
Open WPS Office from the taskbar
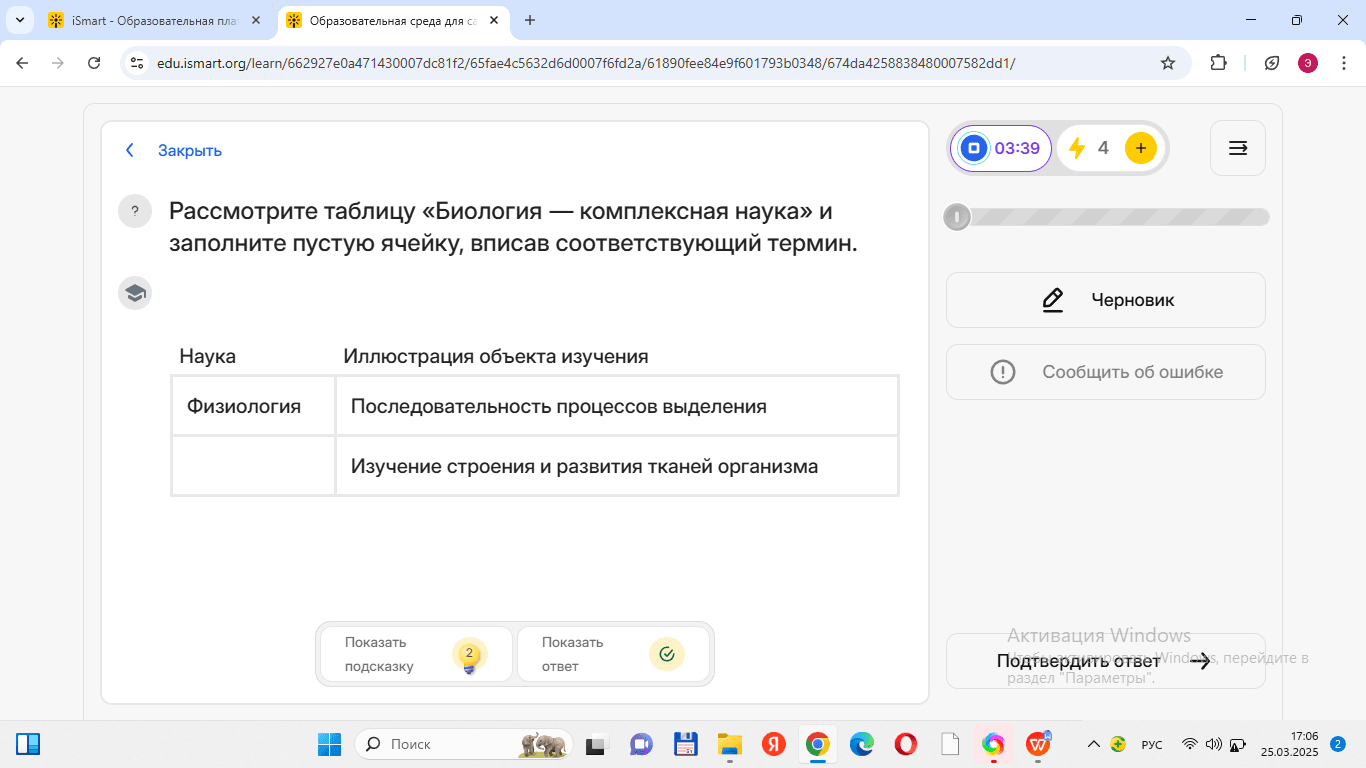(1038, 744)
